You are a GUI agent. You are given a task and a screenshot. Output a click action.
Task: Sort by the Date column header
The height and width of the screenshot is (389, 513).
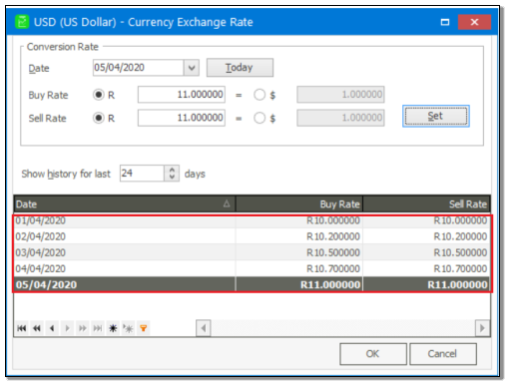(124, 204)
